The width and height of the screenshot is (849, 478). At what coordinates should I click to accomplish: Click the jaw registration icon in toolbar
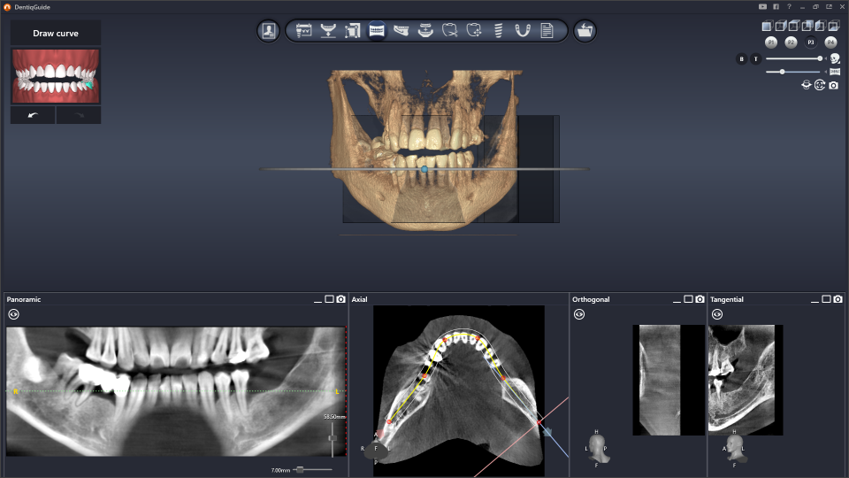[x=426, y=30]
